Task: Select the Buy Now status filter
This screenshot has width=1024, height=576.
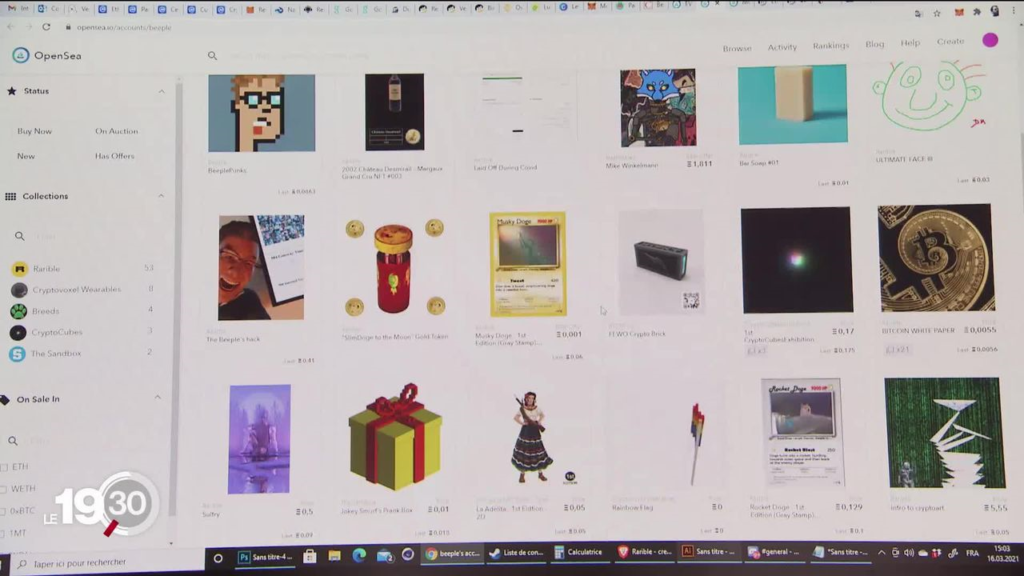Action: pos(35,131)
